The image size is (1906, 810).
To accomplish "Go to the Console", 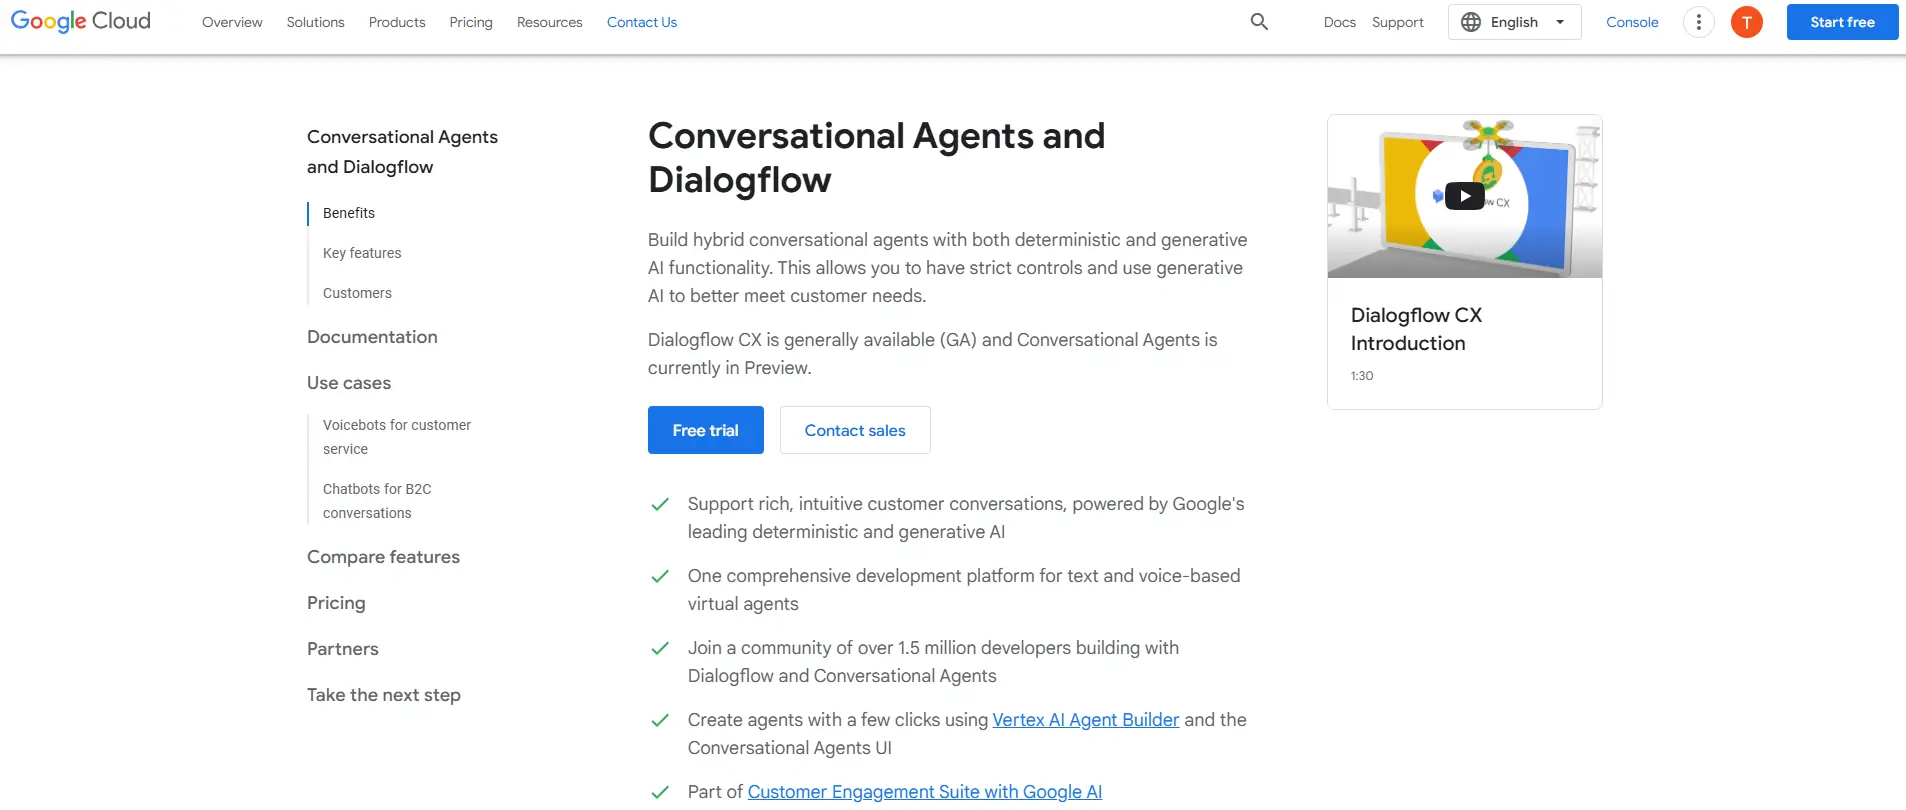I will coord(1632,22).
